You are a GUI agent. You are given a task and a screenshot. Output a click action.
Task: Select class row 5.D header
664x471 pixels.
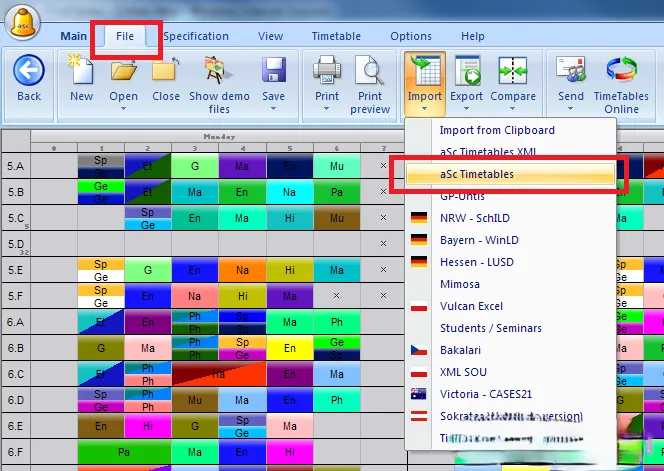click(x=16, y=244)
